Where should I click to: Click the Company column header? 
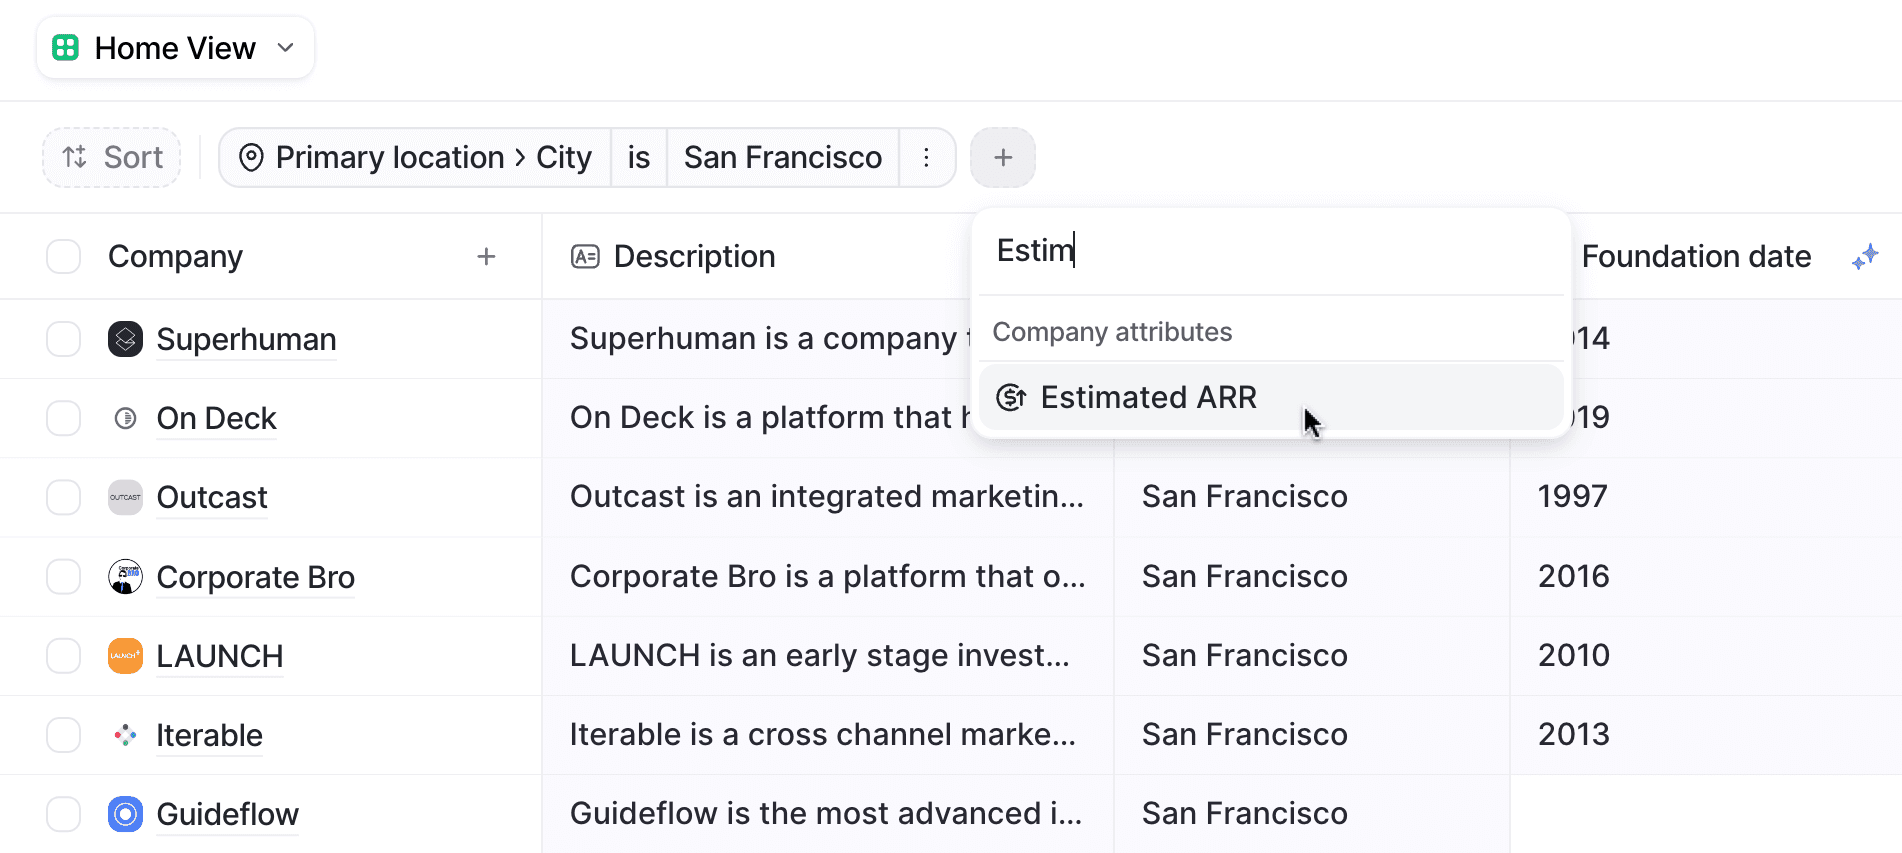(176, 257)
